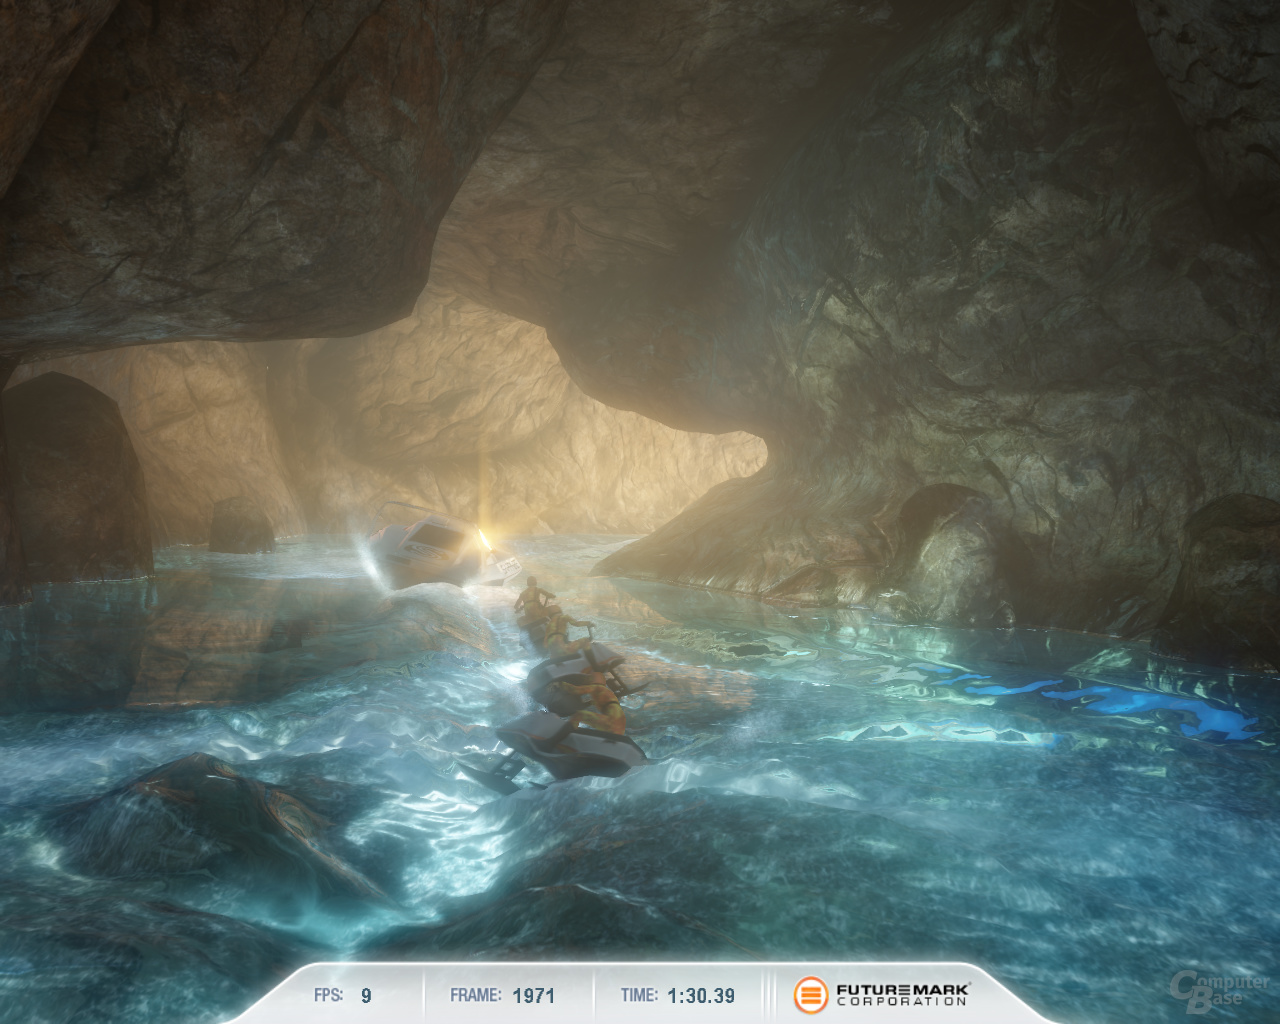Click the Futuremark Corporation wordmark

click(903, 994)
